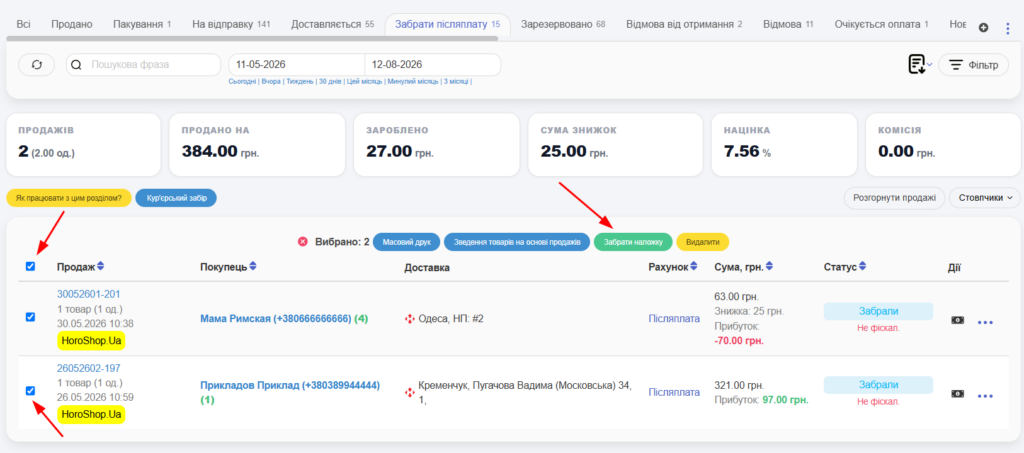This screenshot has height=453, width=1024.
Task: Click the 3 місяці date shortcut
Action: tap(456, 82)
